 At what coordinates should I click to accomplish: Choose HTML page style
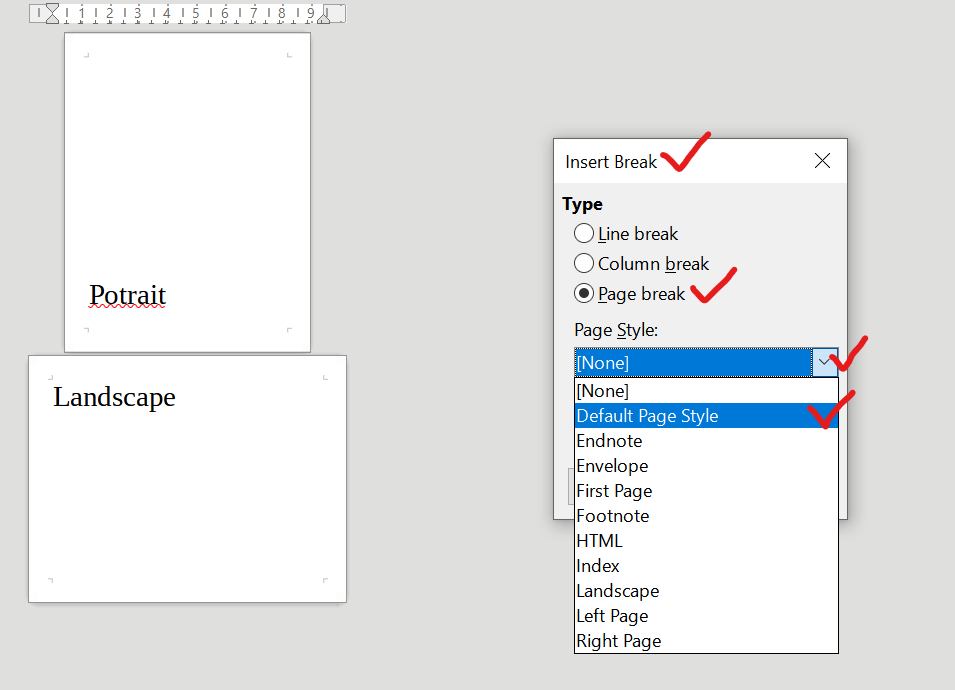[x=707, y=541]
